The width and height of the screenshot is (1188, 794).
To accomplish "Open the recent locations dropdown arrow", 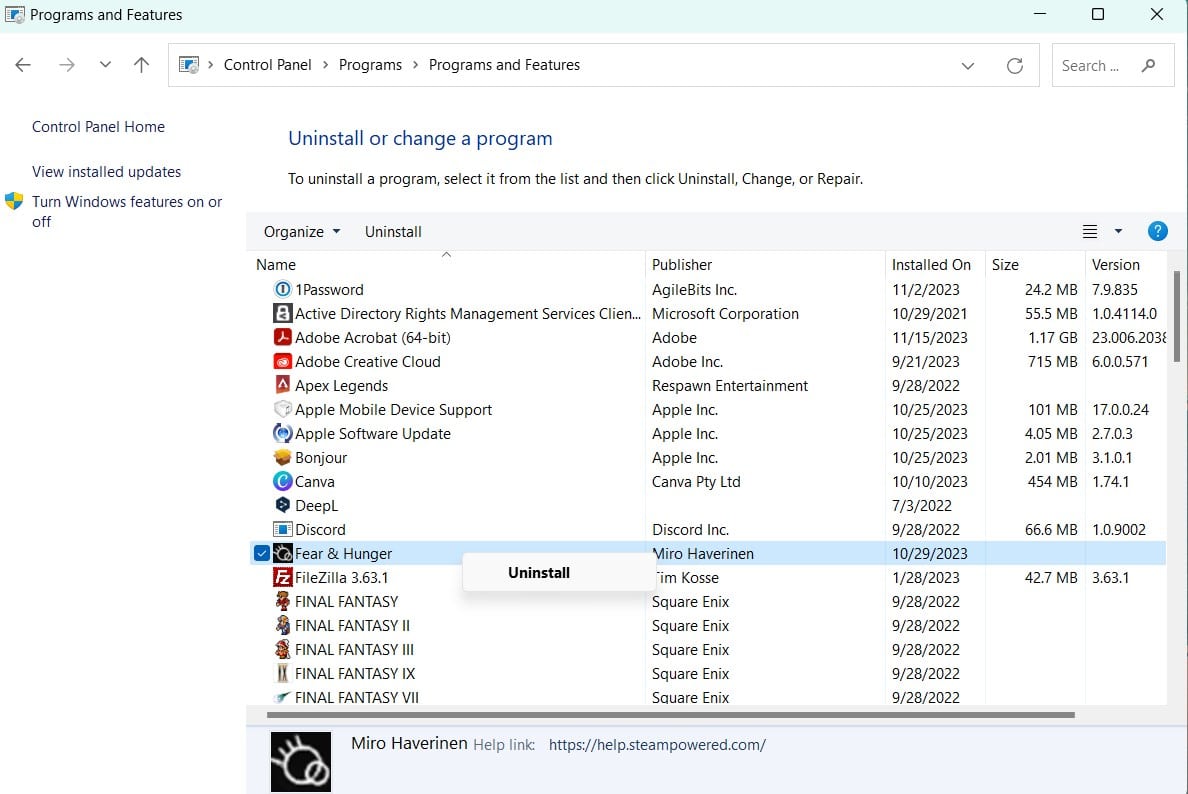I will click(x=105, y=65).
